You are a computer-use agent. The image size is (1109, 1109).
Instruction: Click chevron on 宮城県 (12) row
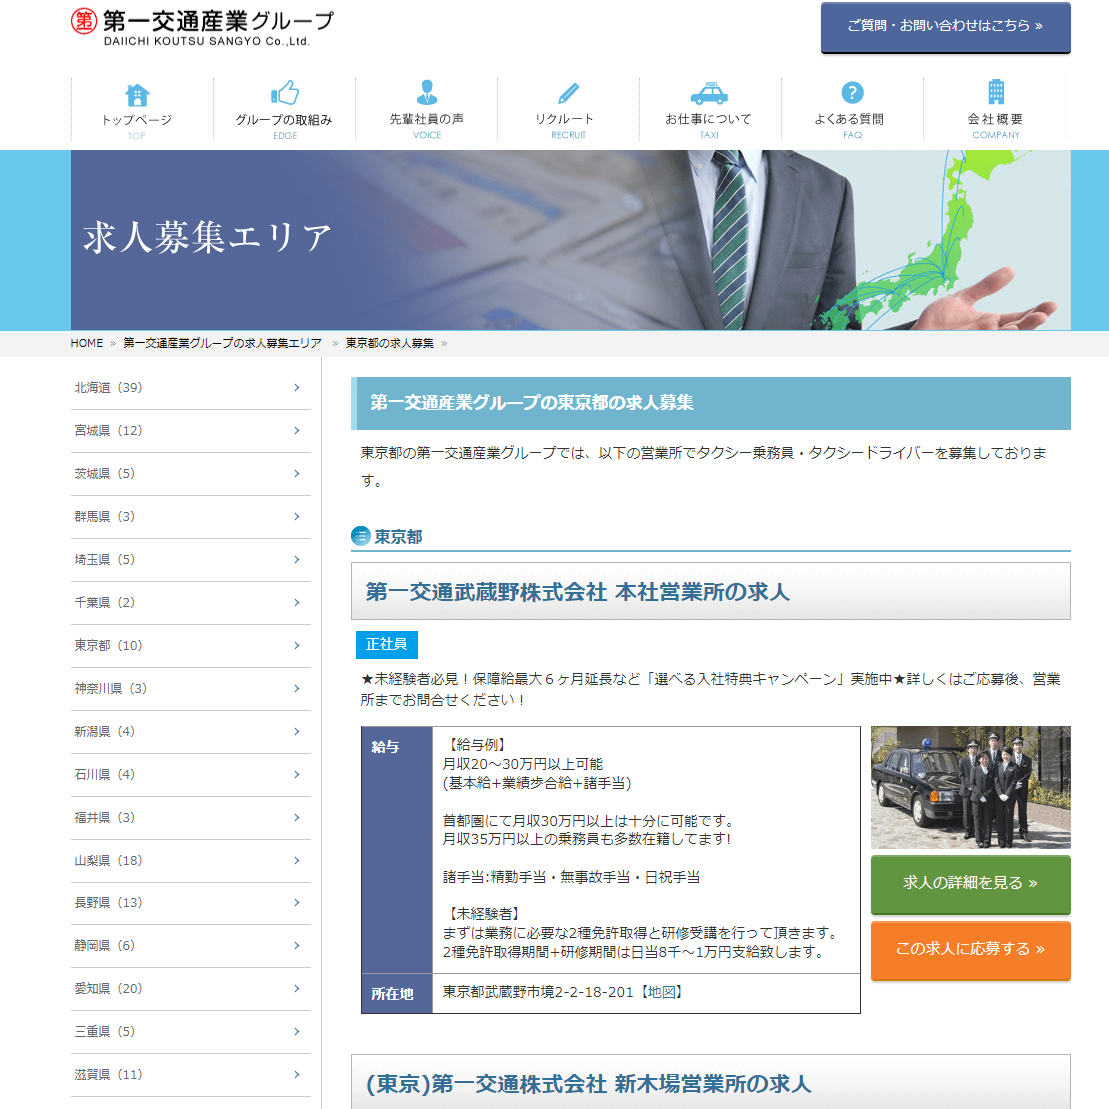click(297, 431)
